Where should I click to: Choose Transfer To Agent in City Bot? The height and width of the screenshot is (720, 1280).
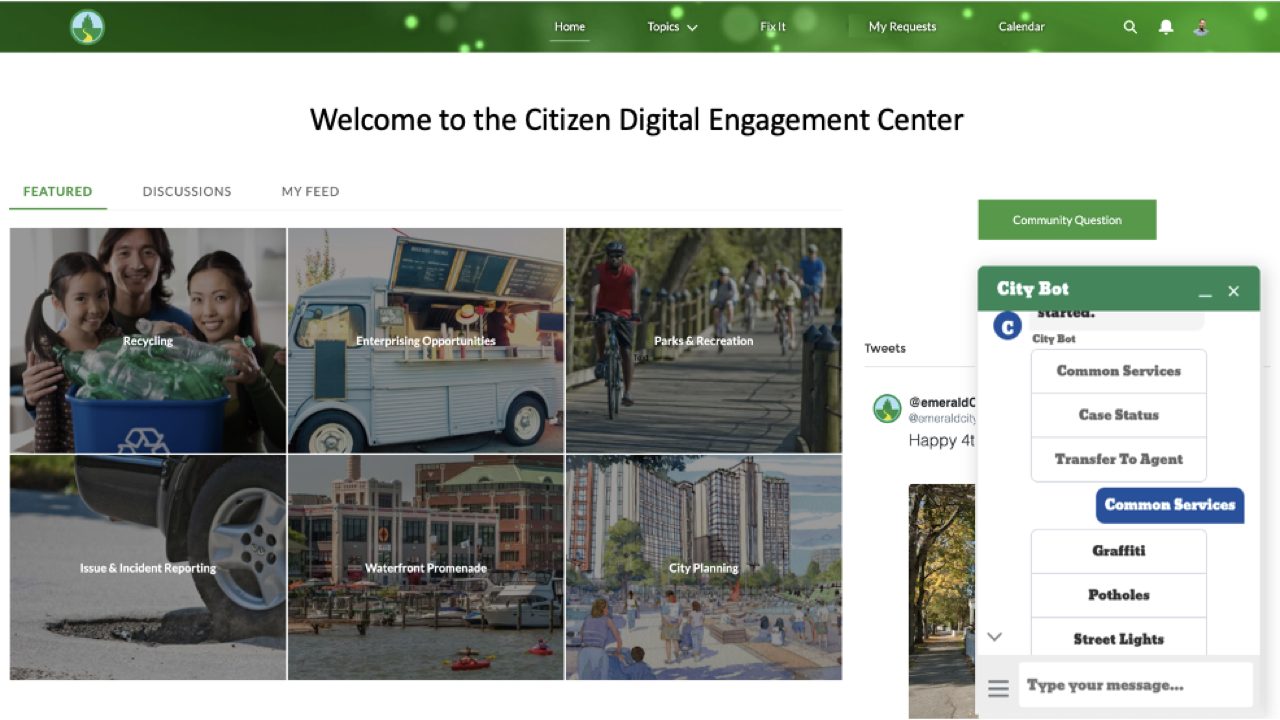(1118, 459)
